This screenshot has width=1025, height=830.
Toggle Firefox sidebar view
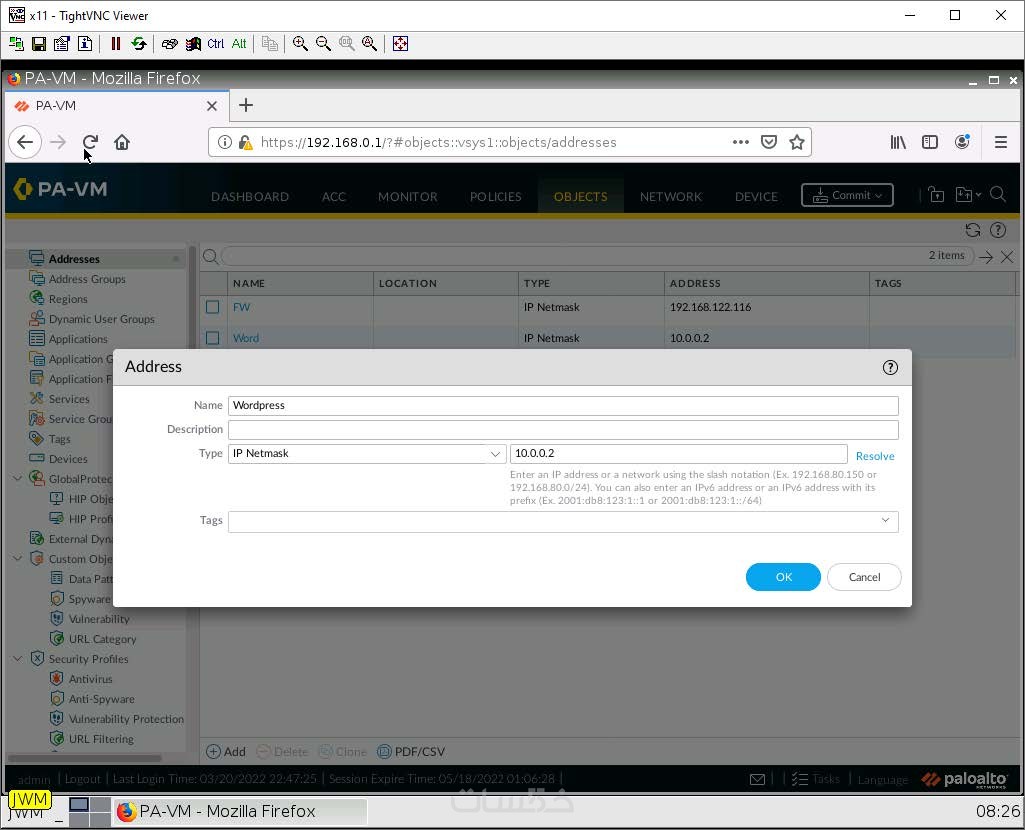coord(930,142)
